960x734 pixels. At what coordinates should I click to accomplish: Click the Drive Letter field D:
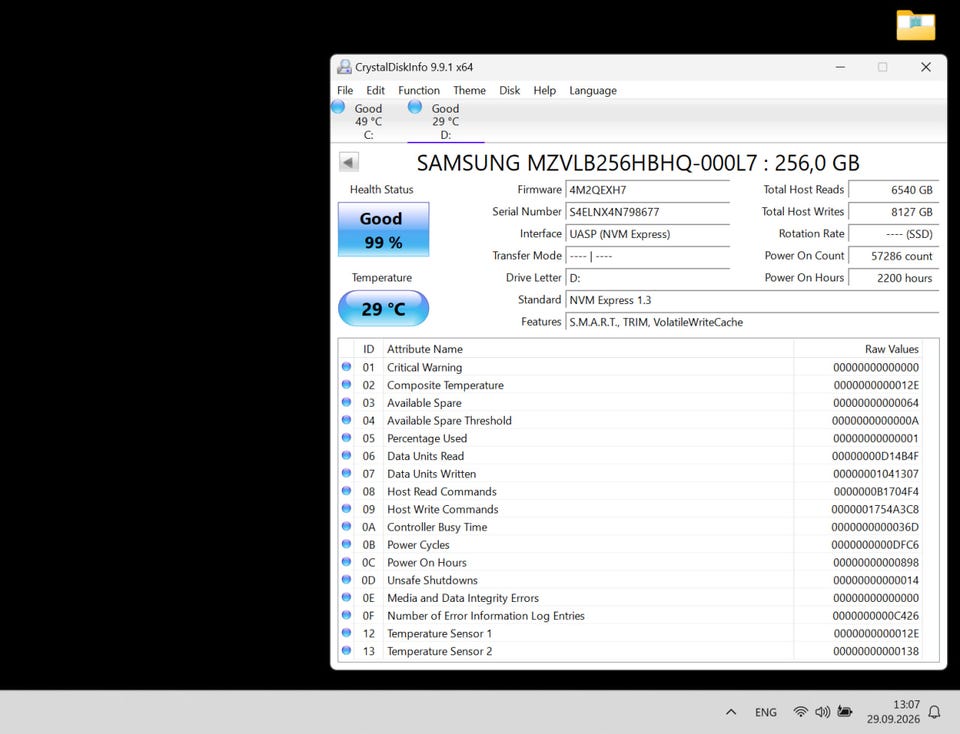coord(648,278)
